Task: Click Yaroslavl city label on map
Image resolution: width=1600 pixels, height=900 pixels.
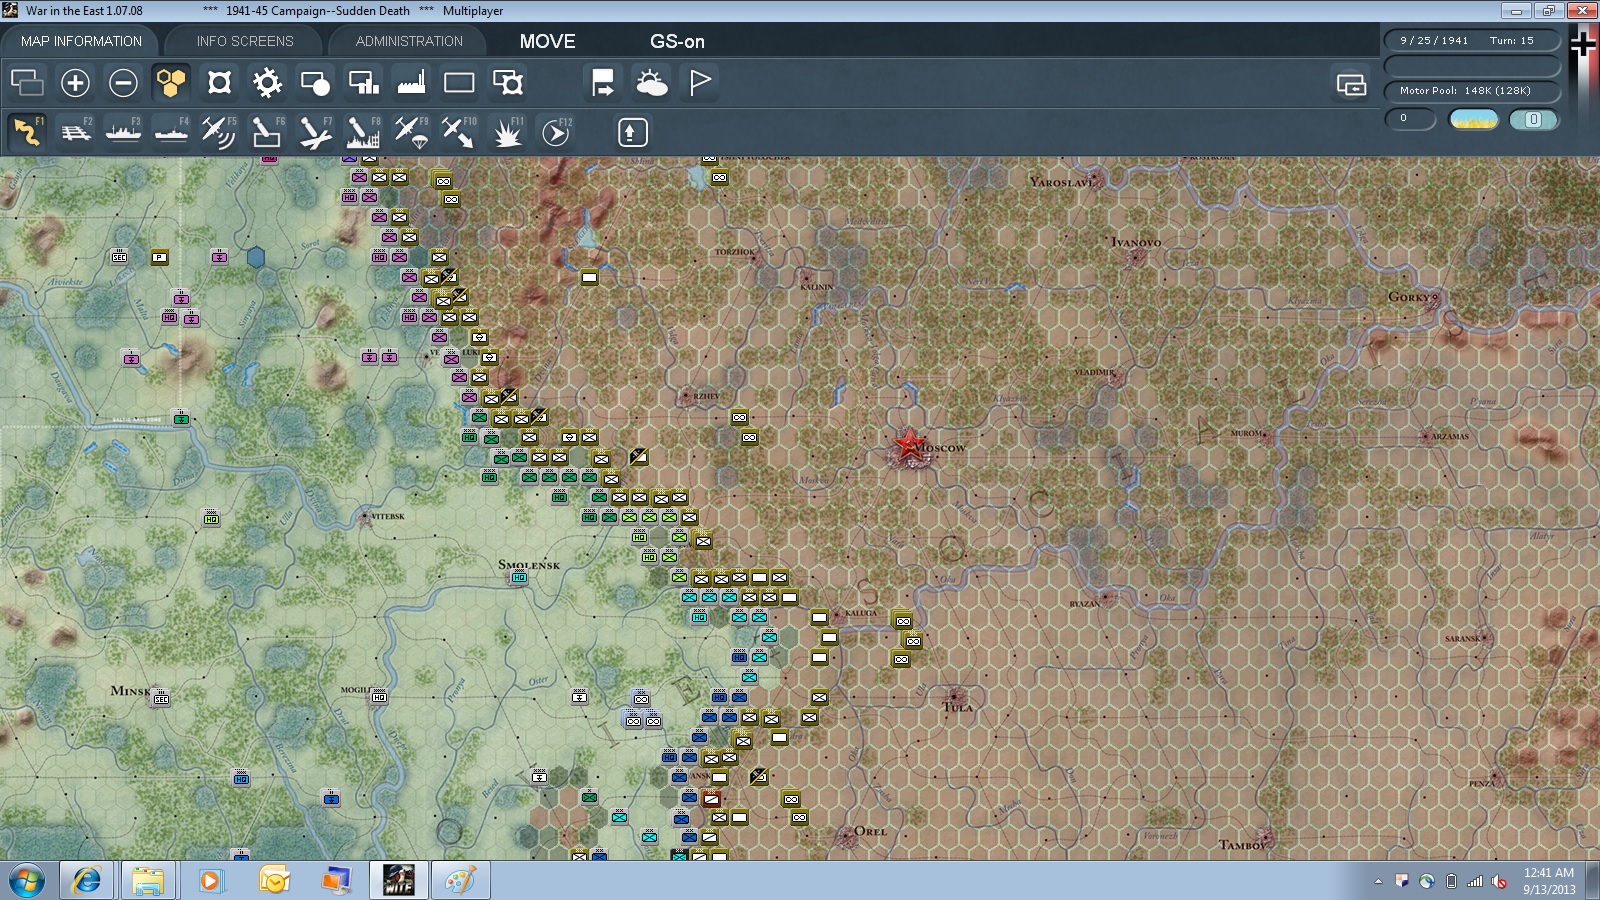Action: coord(1063,182)
